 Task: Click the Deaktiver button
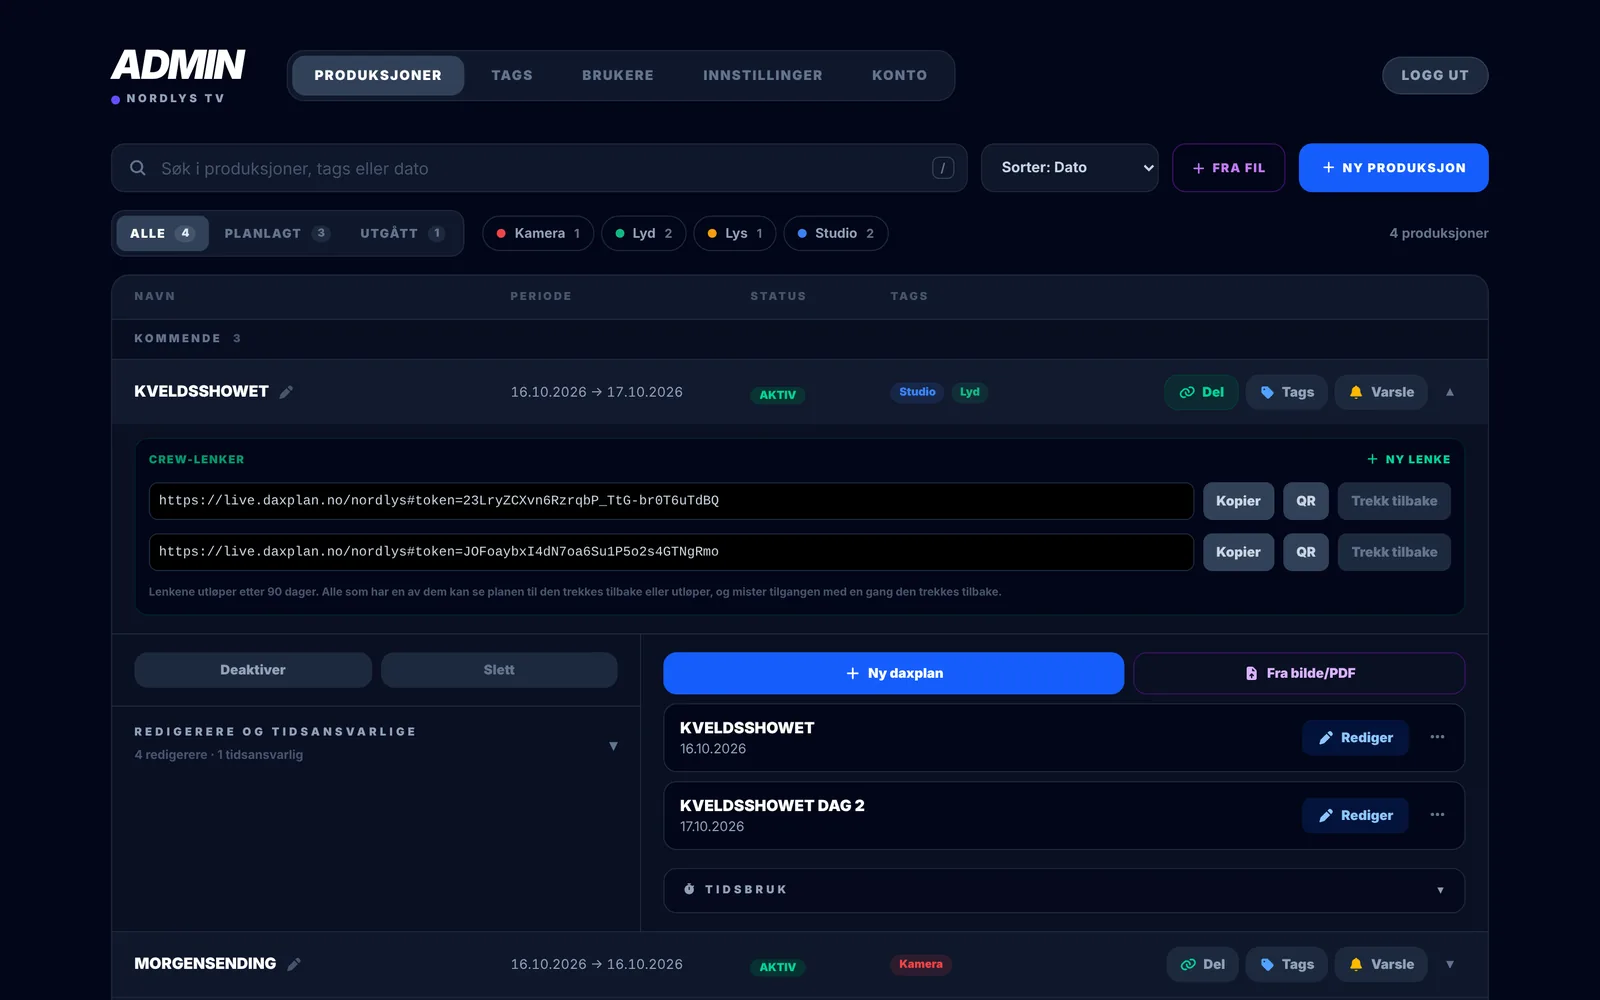(x=253, y=670)
